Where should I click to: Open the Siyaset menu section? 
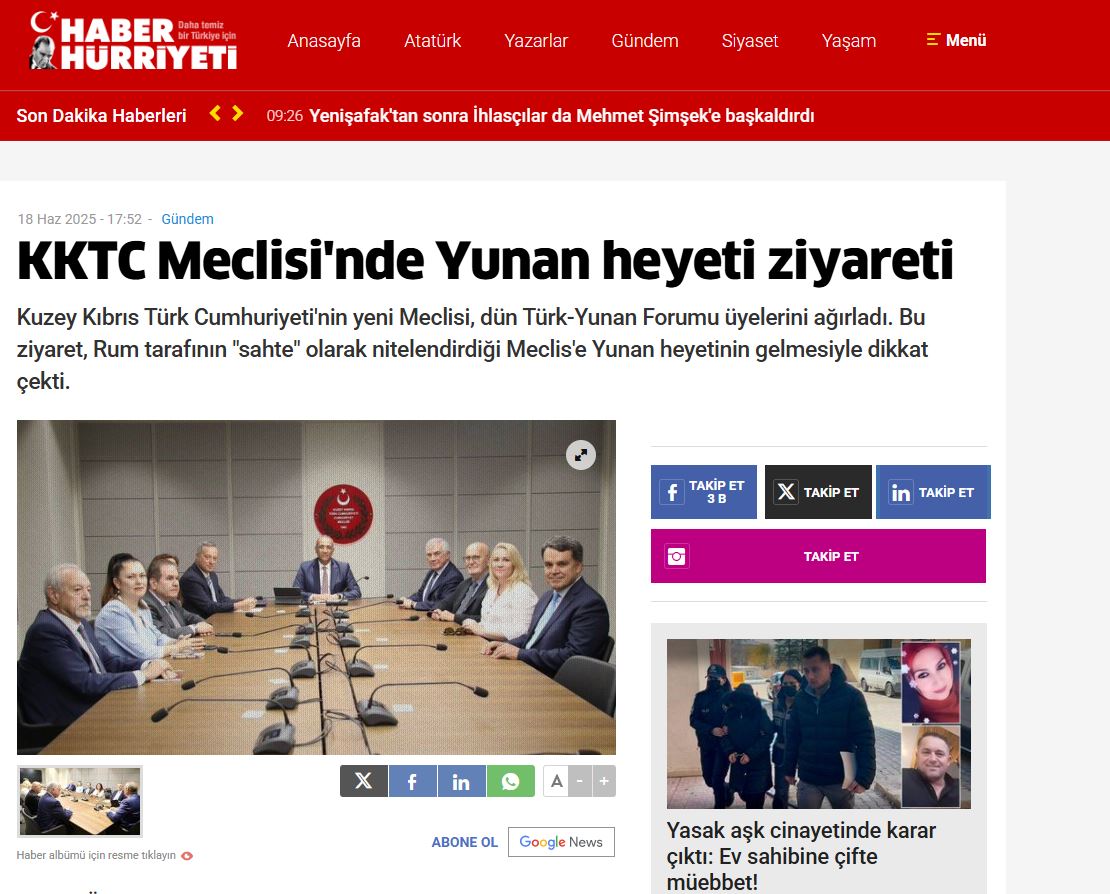tap(750, 41)
